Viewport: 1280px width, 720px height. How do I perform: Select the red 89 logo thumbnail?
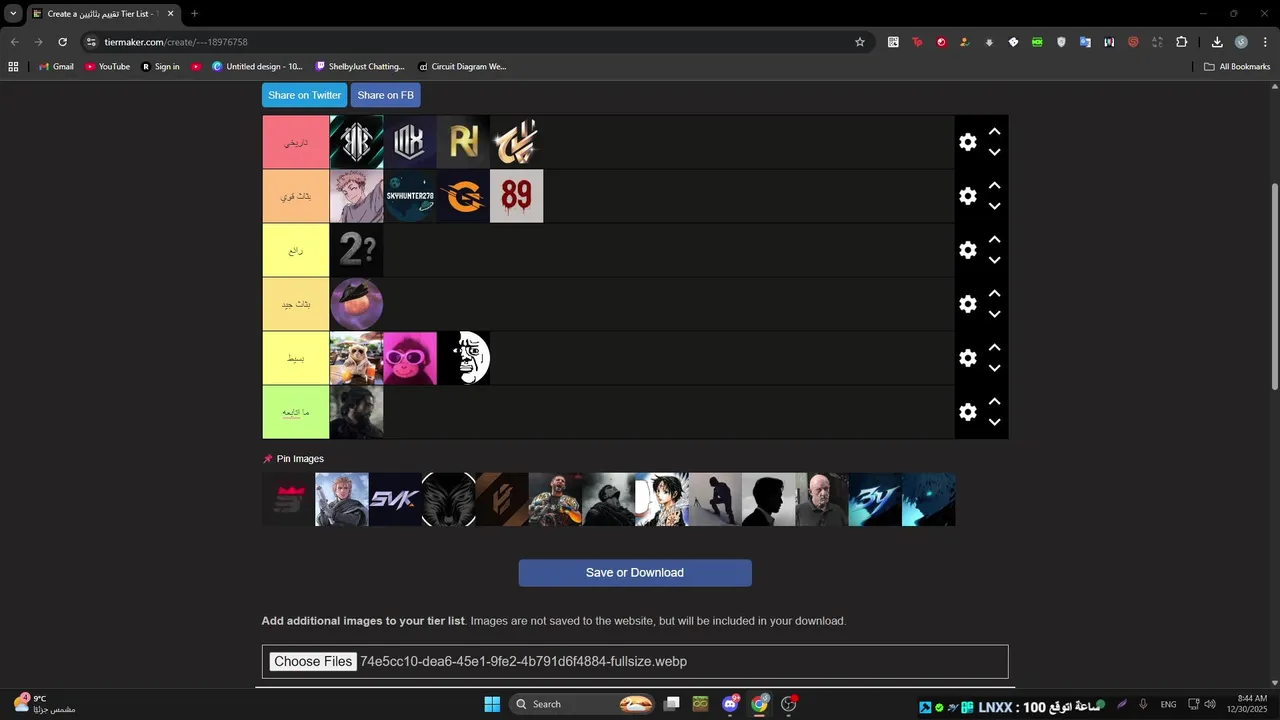[517, 196]
